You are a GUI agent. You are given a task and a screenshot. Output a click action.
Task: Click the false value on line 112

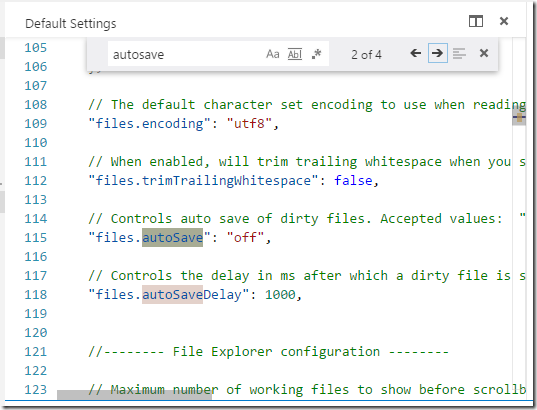(353, 181)
